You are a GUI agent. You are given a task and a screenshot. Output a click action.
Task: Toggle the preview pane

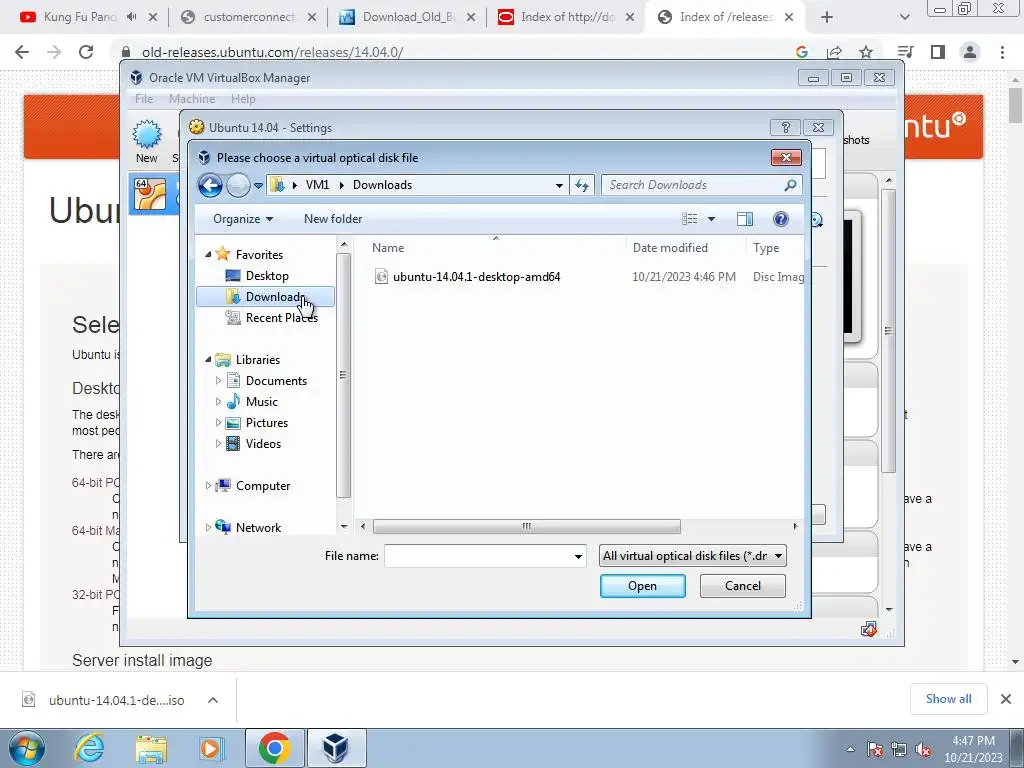(x=744, y=219)
